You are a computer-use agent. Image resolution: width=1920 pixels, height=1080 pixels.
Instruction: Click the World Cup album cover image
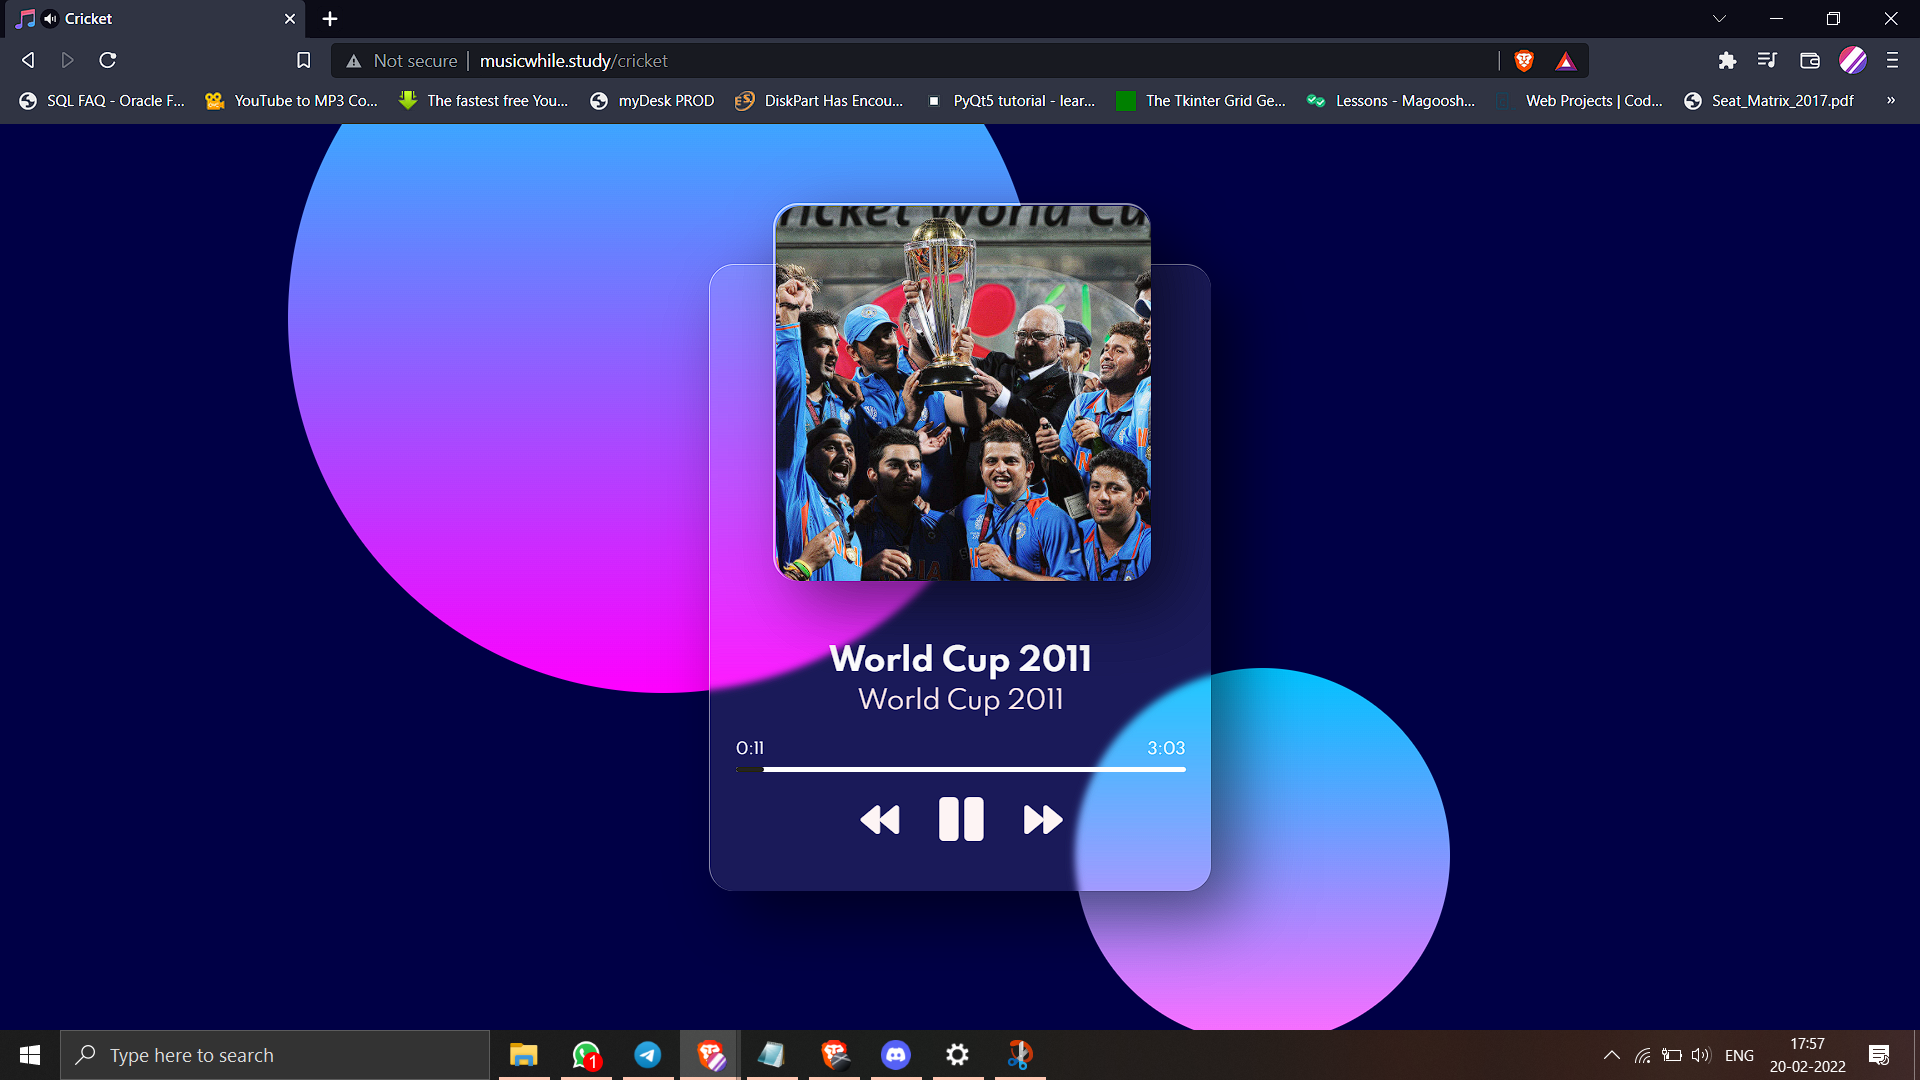(962, 392)
